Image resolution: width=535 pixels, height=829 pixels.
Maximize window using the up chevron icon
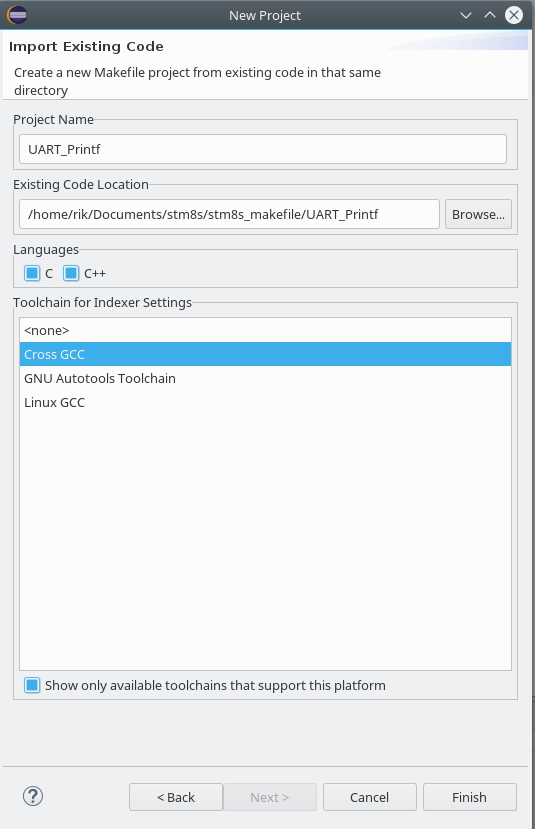490,15
